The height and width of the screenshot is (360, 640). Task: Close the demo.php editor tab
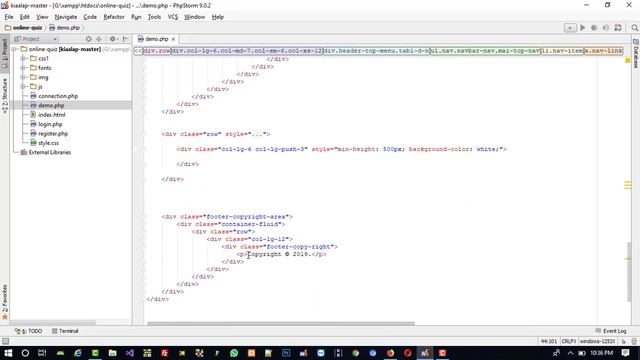[173, 39]
